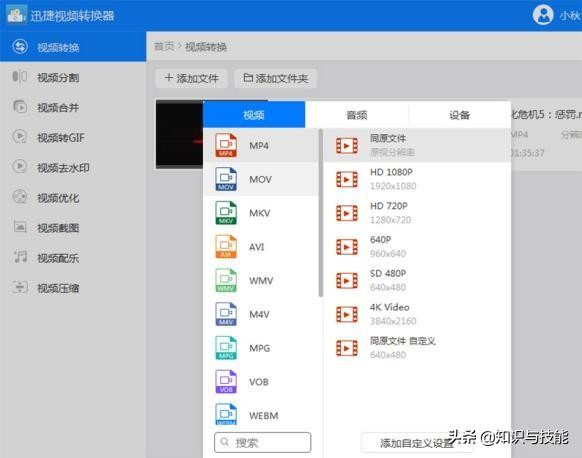
Task: Click the WEBM format label
Action: click(264, 416)
